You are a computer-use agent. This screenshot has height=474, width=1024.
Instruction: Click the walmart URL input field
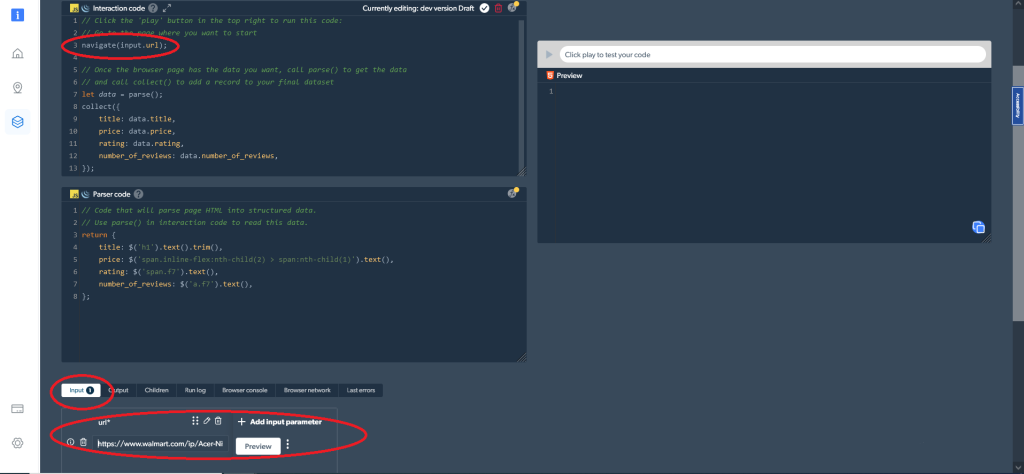(x=160, y=444)
